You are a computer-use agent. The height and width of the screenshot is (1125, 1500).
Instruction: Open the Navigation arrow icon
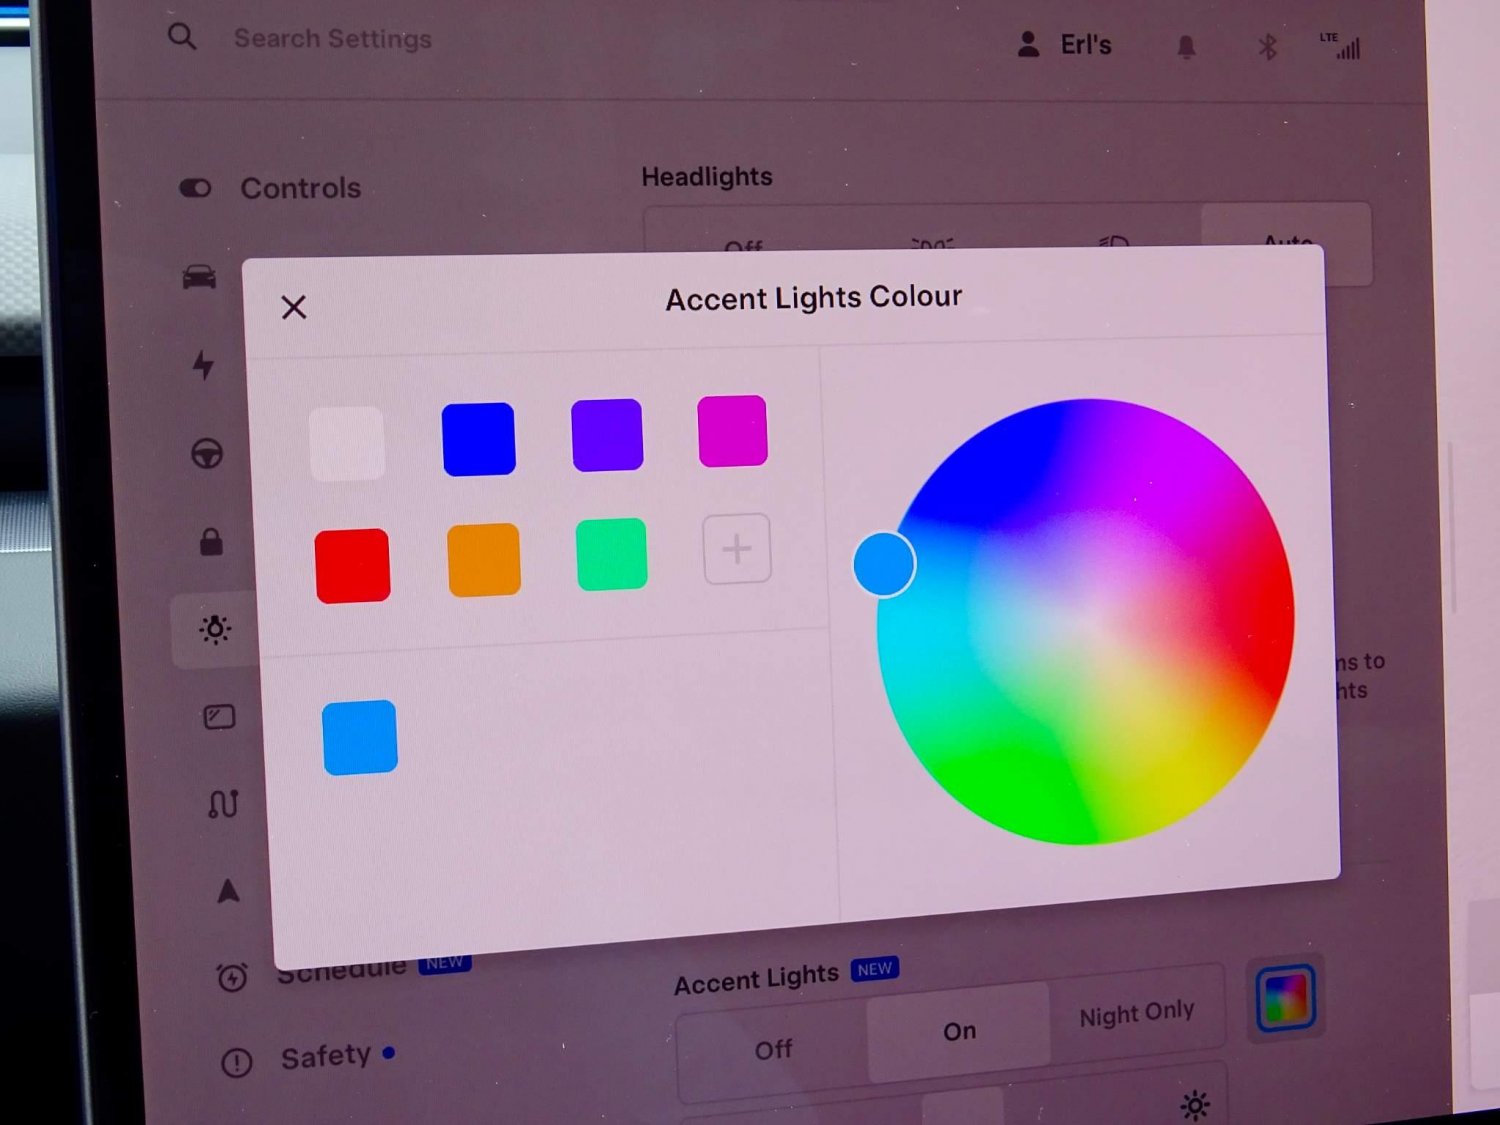229,890
